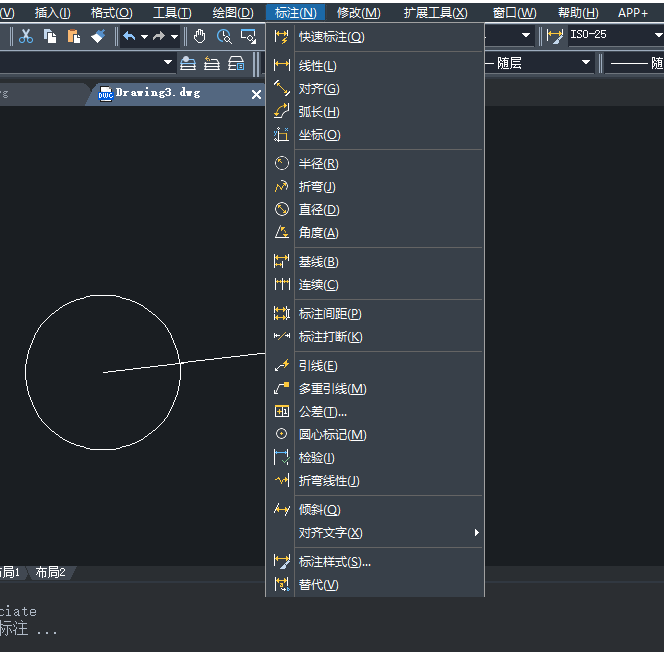664x652 pixels.
Task: Select Radius dimension (半径) menu entry
Action: pos(318,164)
